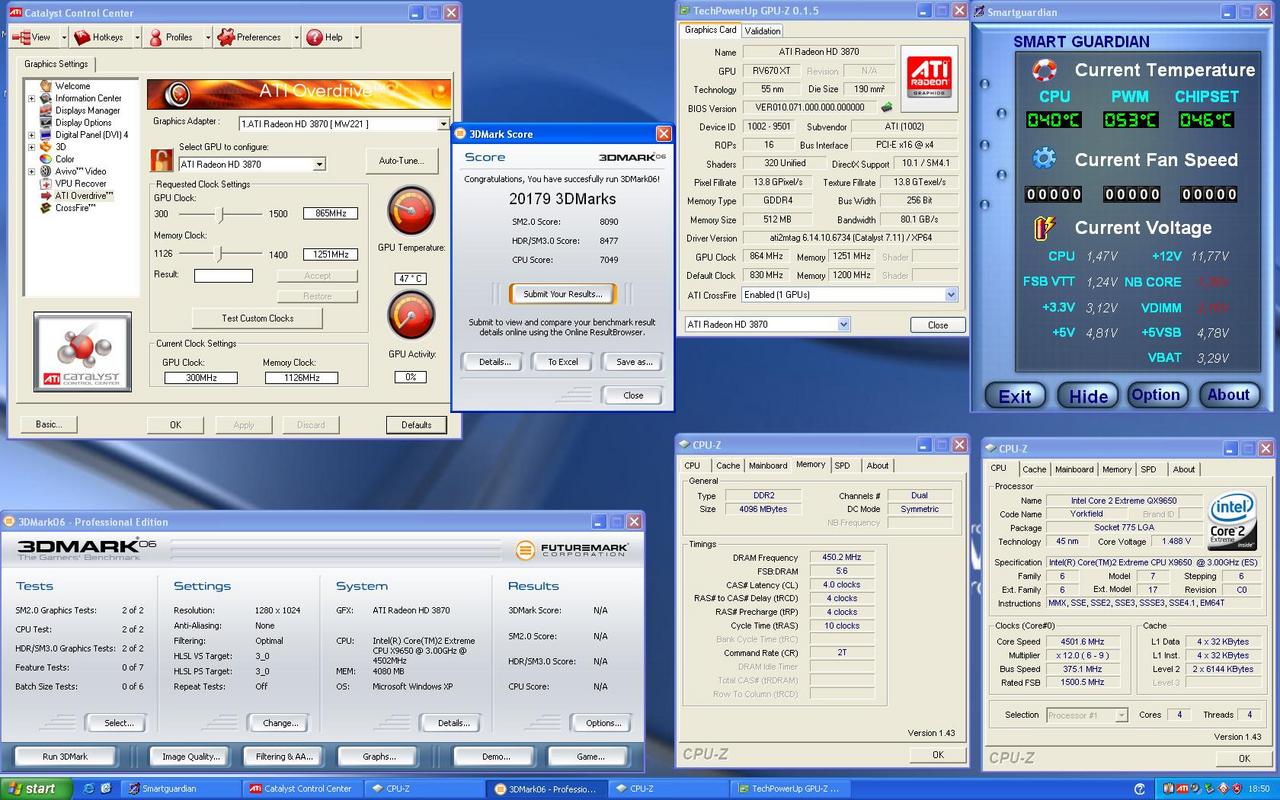Open About tab in CPU-Z processor window
1280x800 pixels.
(x=1184, y=469)
